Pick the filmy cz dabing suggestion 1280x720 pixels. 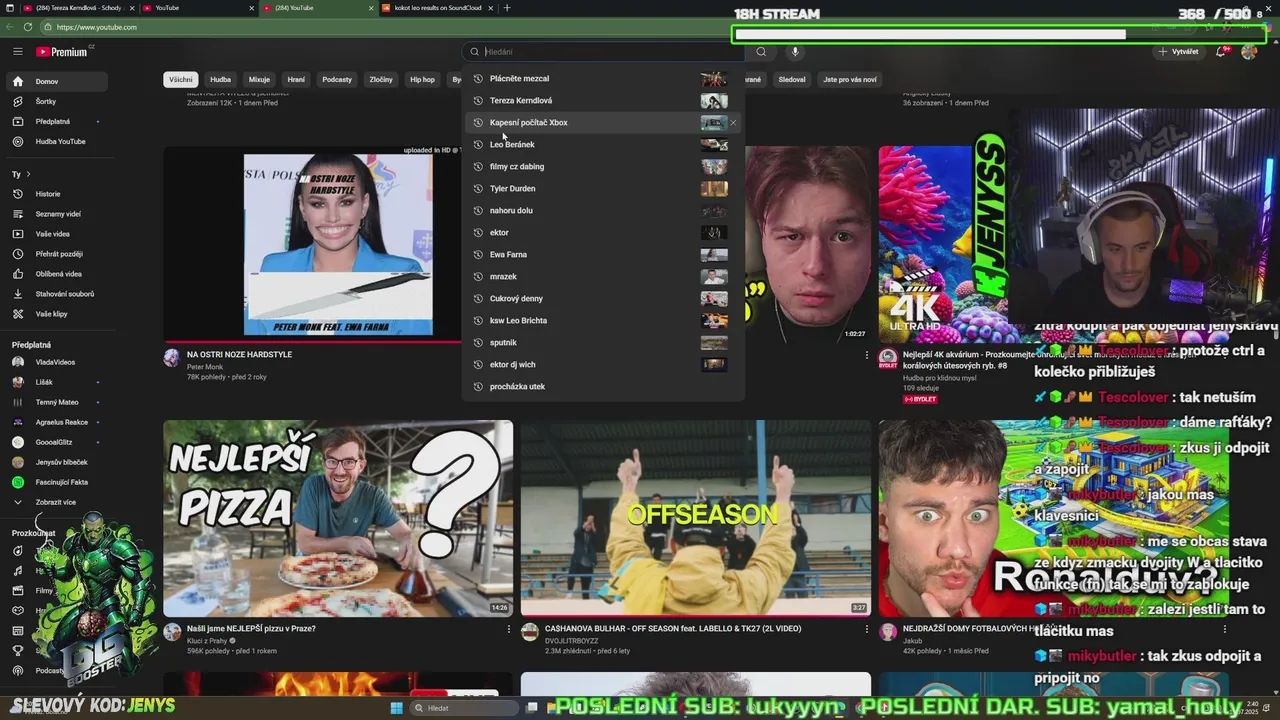pyautogui.click(x=605, y=167)
